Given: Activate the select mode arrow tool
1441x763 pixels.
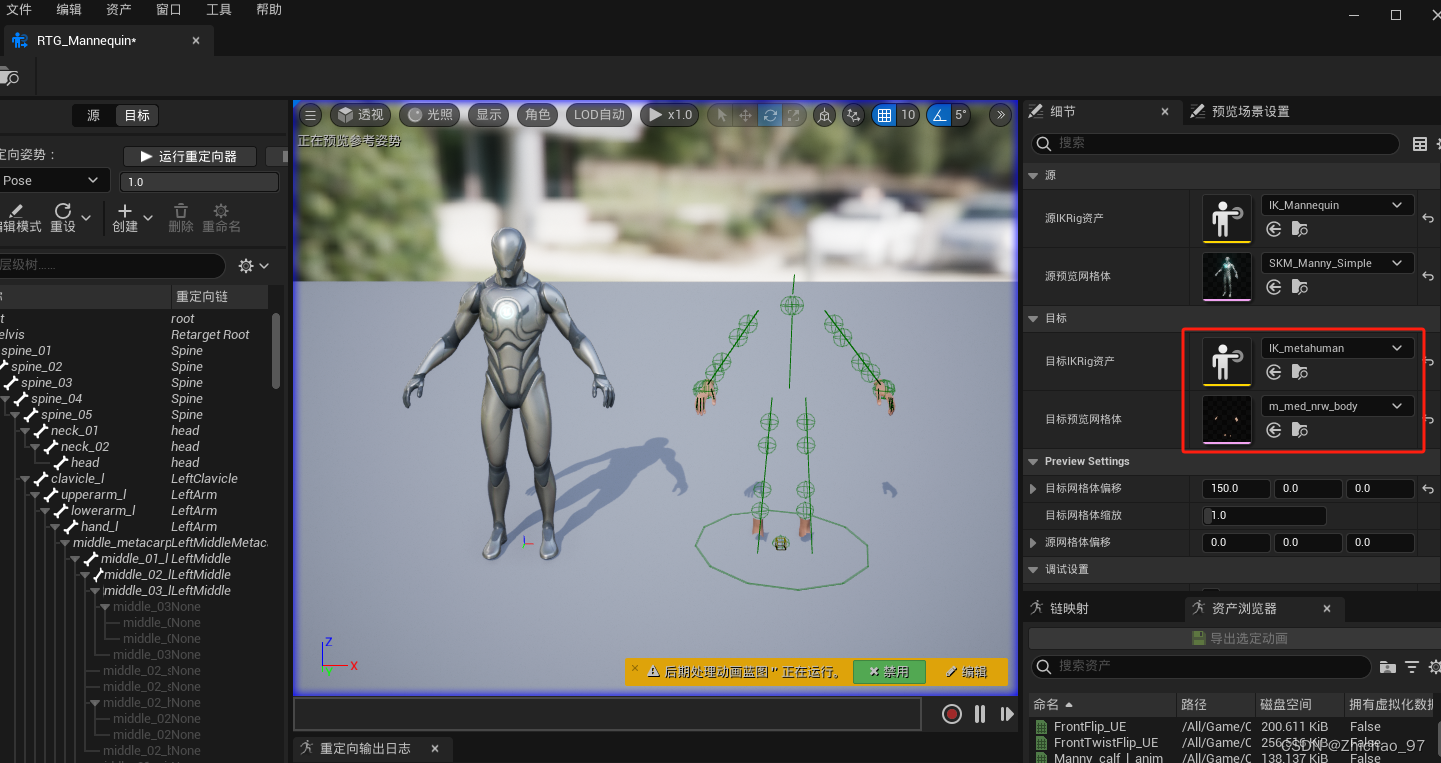Looking at the screenshot, I should tap(720, 115).
